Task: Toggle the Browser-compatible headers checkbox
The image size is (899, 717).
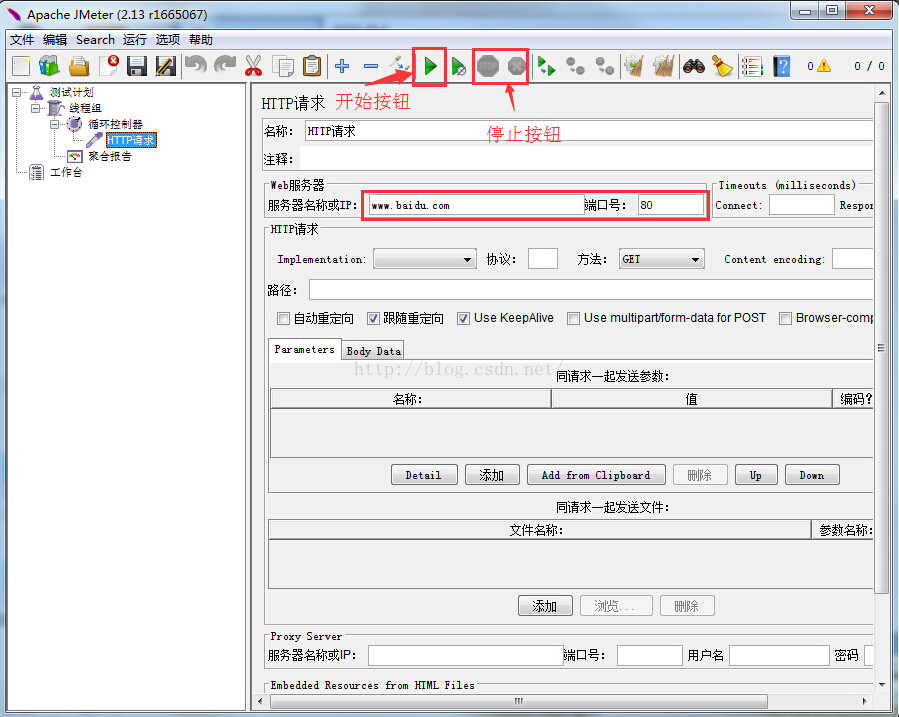Action: pyautogui.click(x=785, y=318)
